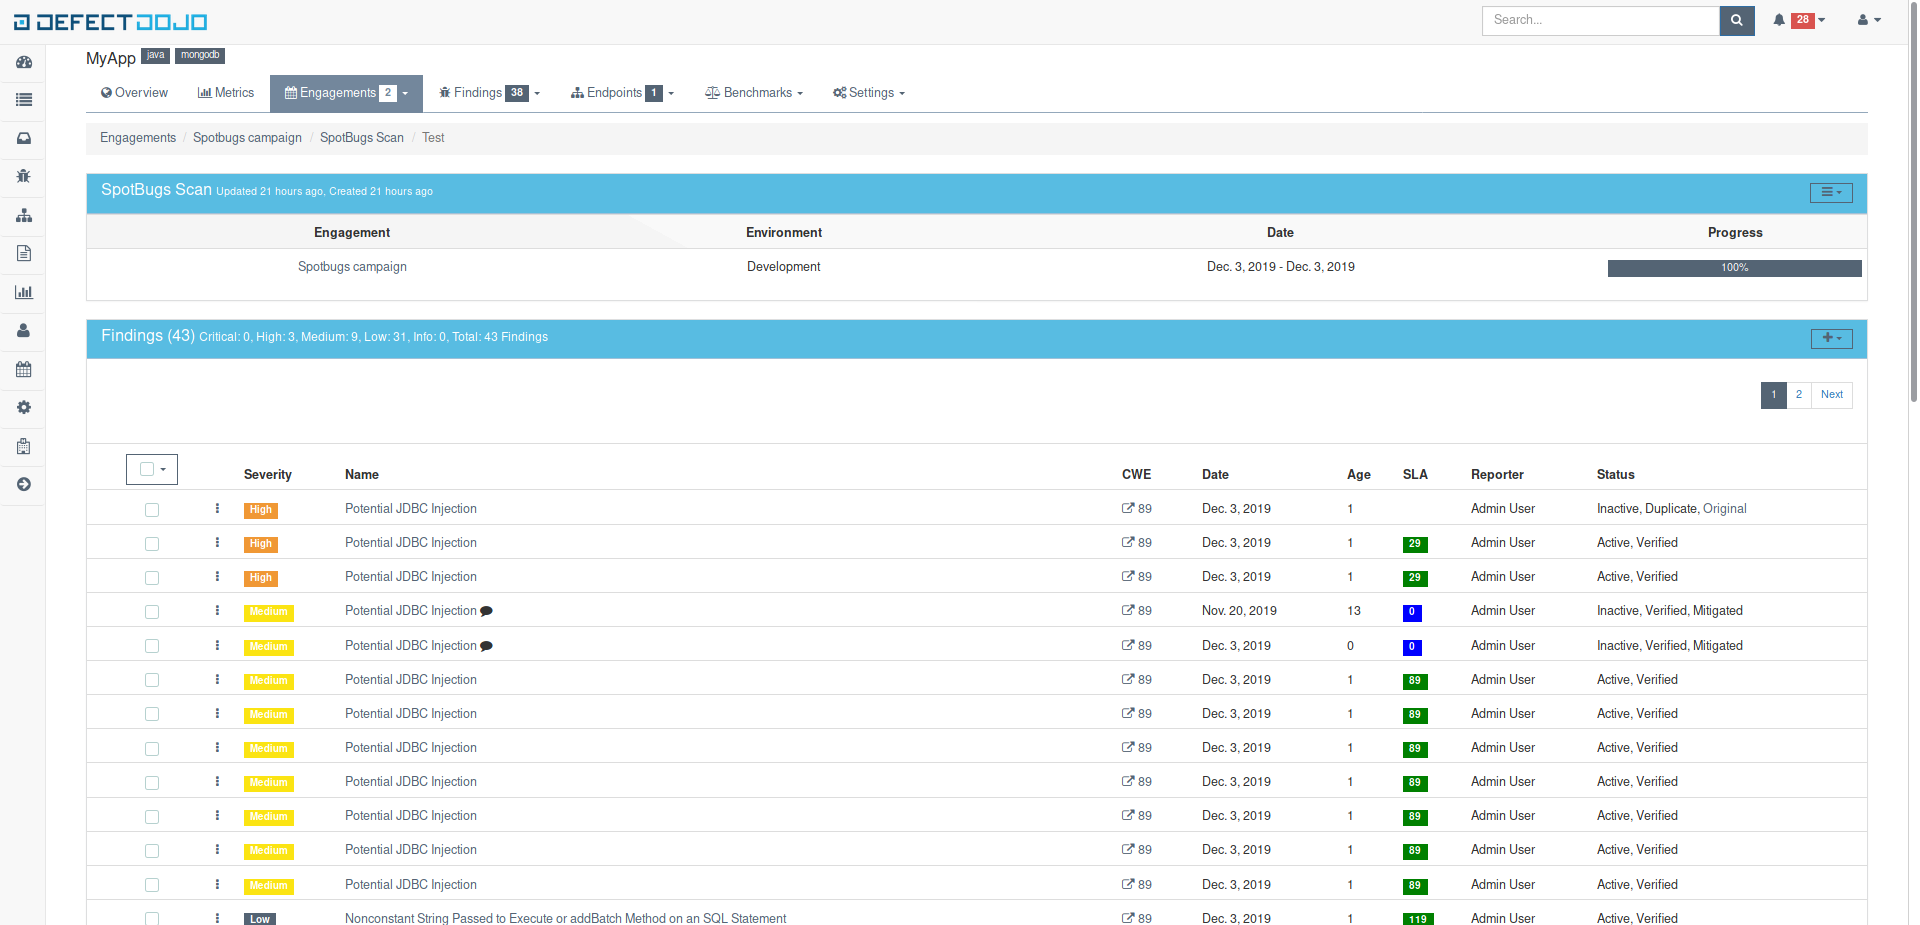Image resolution: width=1920 pixels, height=925 pixels.
Task: Open the endpoints sitemap icon in the sidebar
Action: click(x=24, y=215)
